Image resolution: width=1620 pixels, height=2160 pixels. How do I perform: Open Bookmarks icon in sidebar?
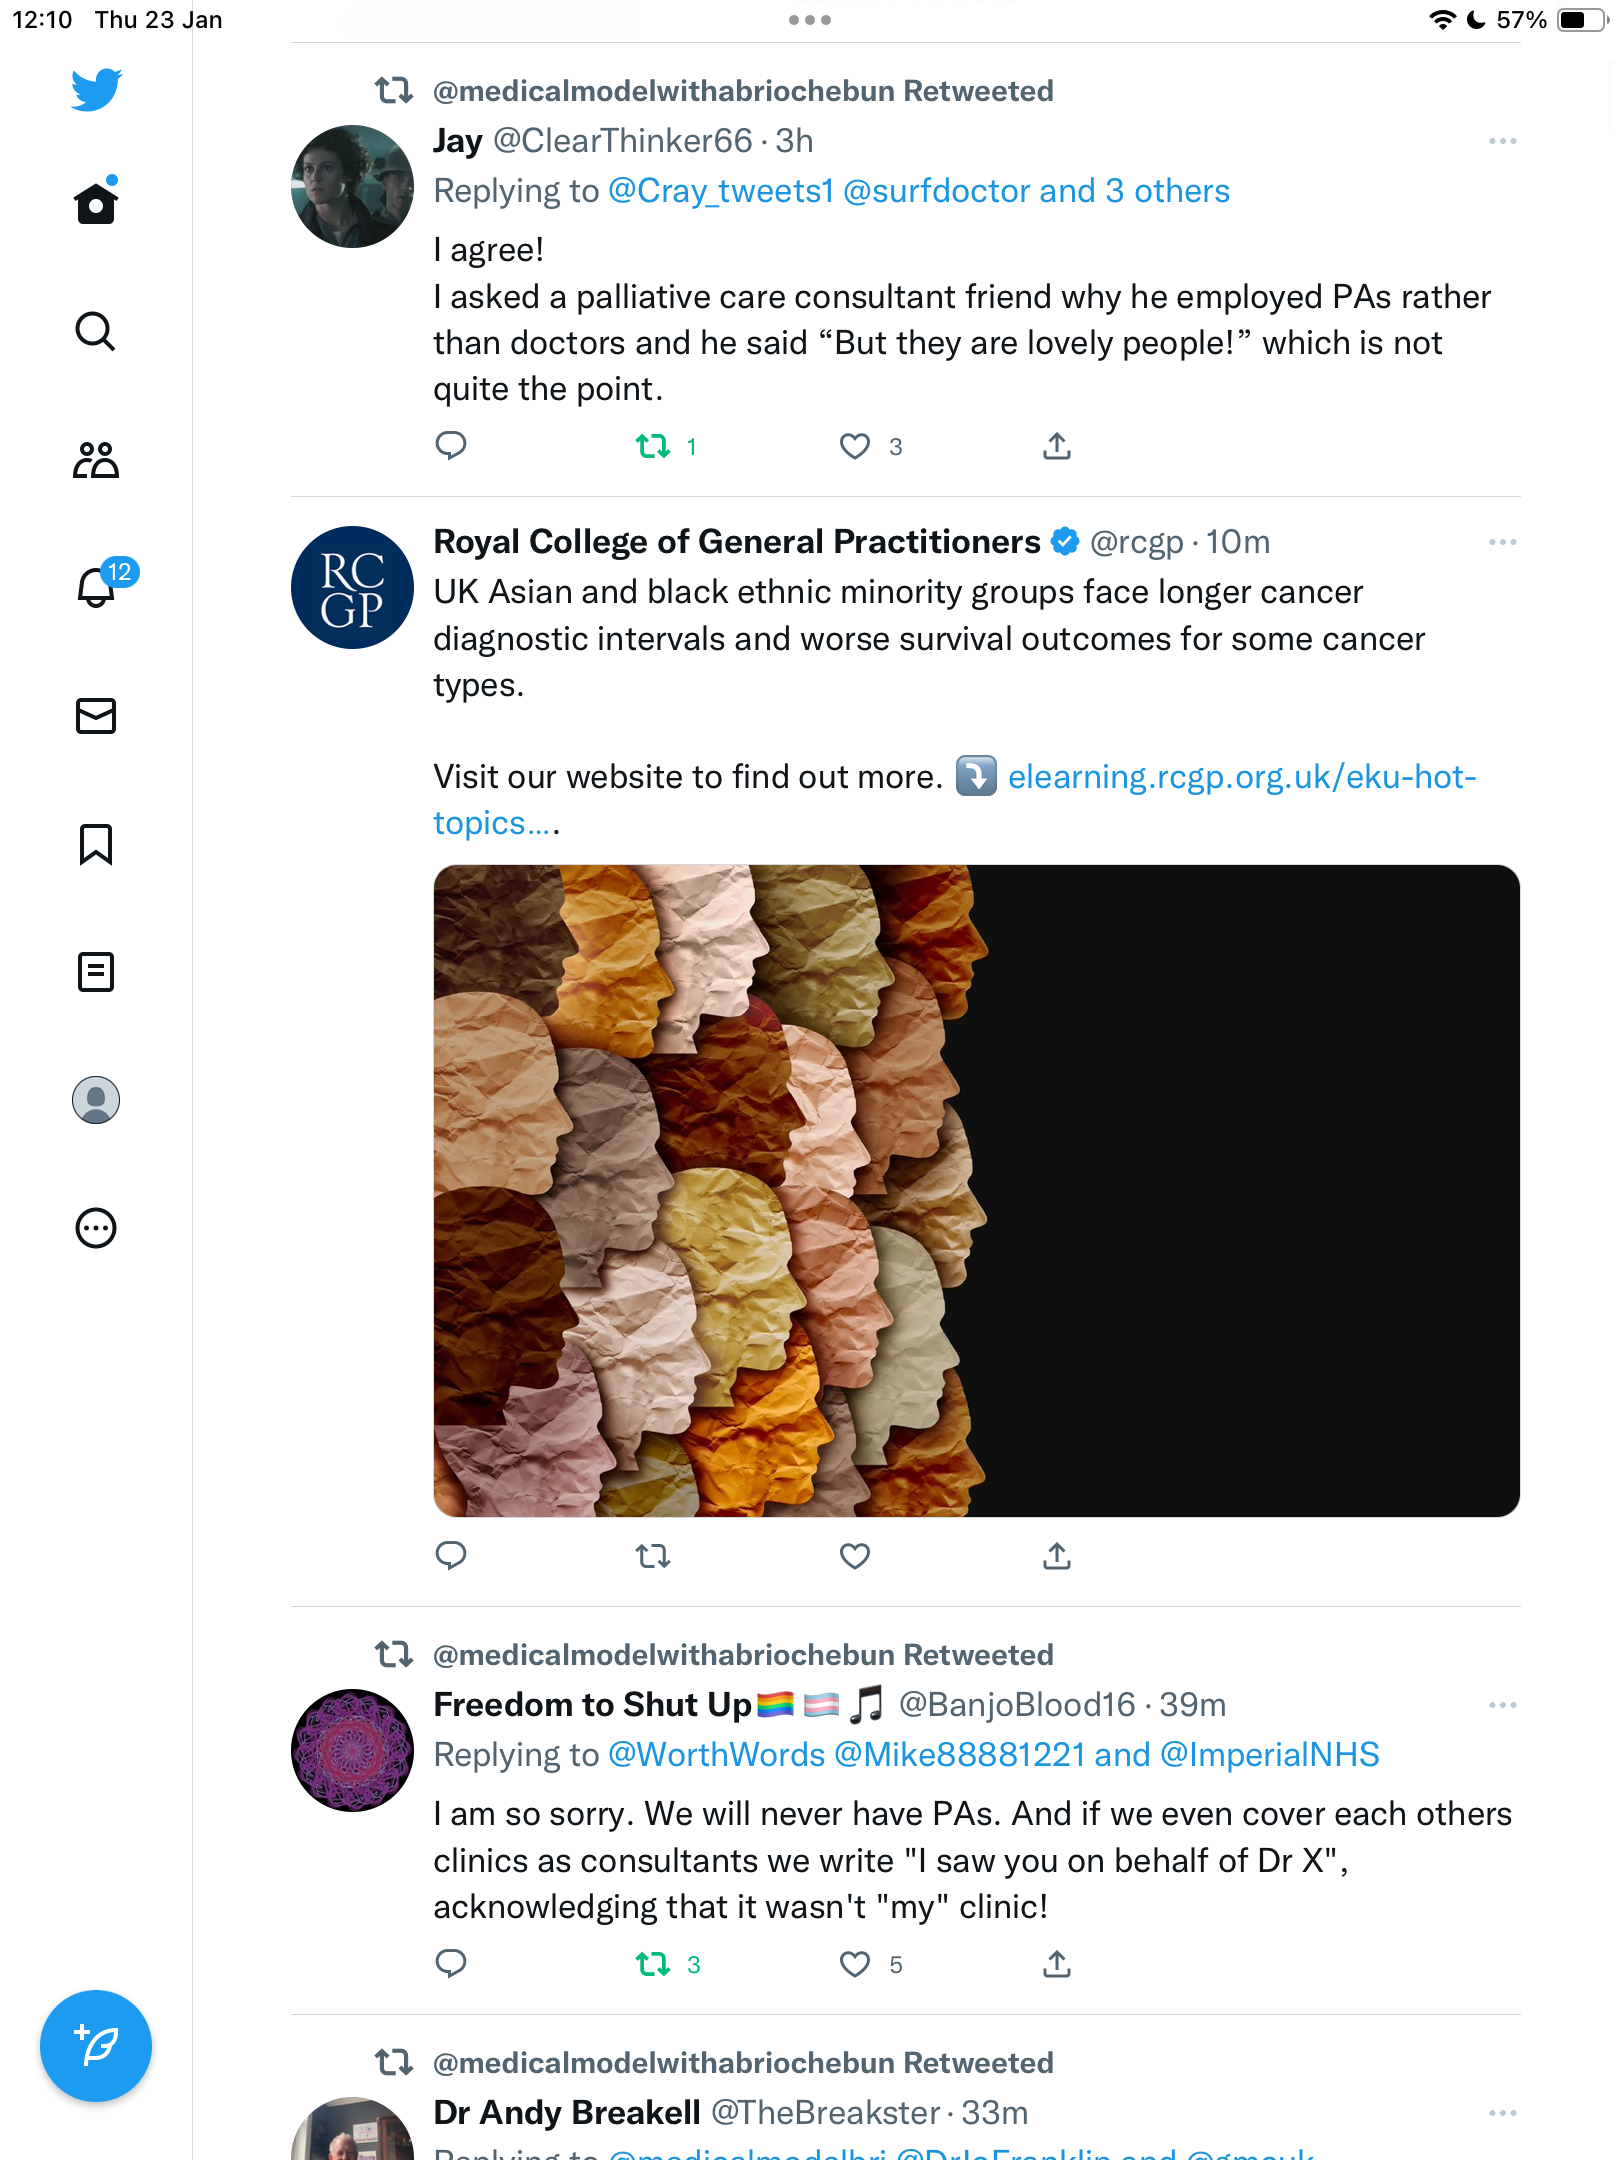pos(96,844)
